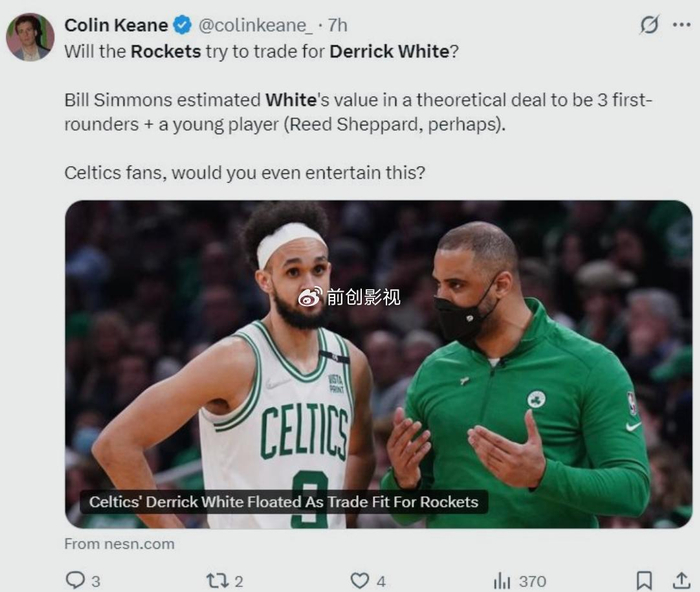Open the @colinkeane_ handle link

[x=255, y=25]
